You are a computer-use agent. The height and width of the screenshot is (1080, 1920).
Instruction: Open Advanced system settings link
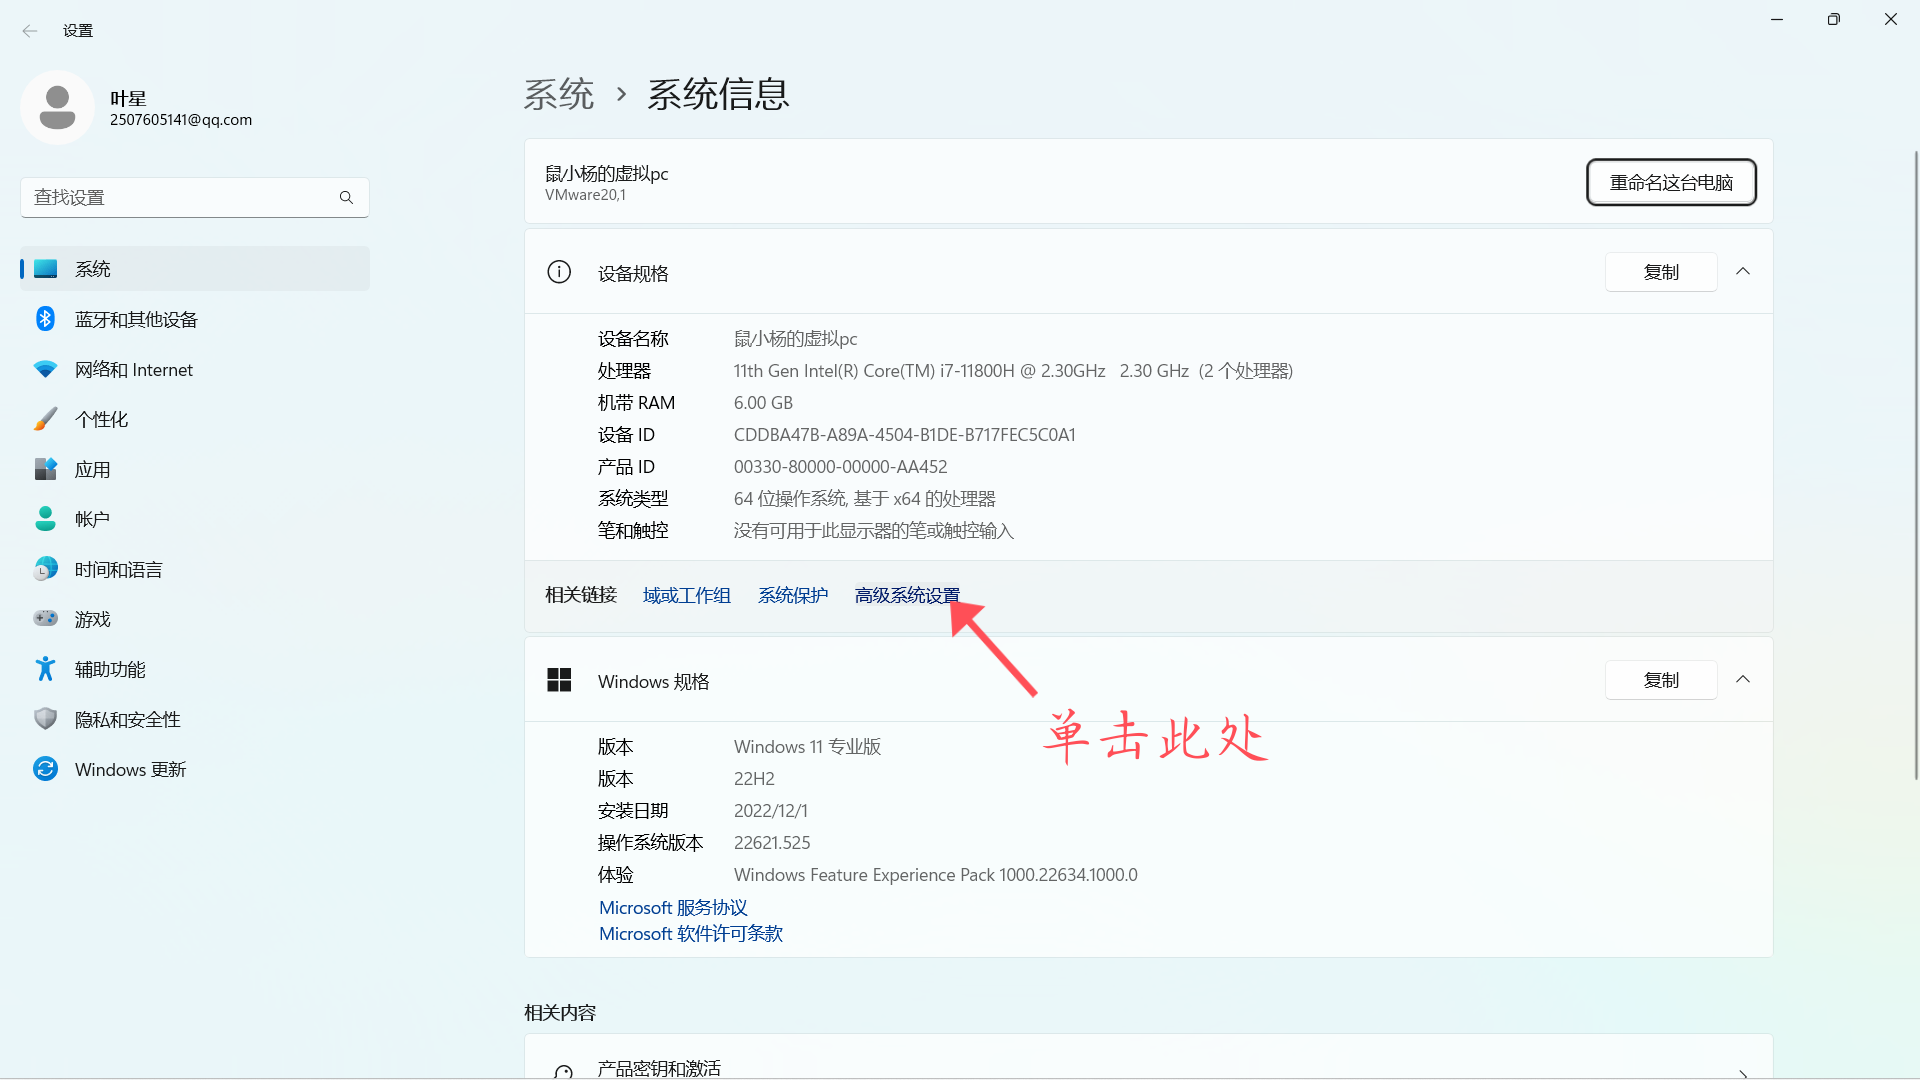(906, 596)
